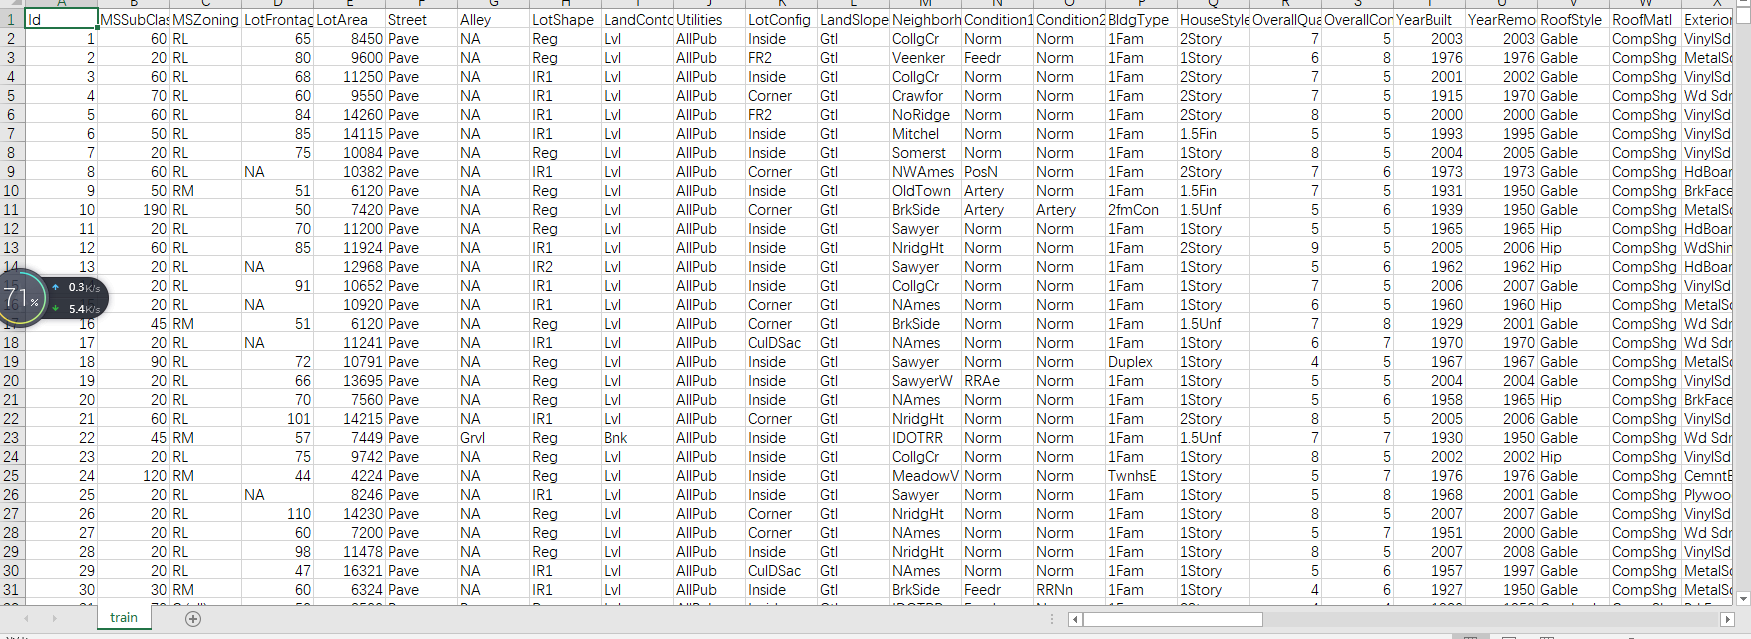Select the cell containing 16321
Screen dimensions: 1751x639
point(349,571)
